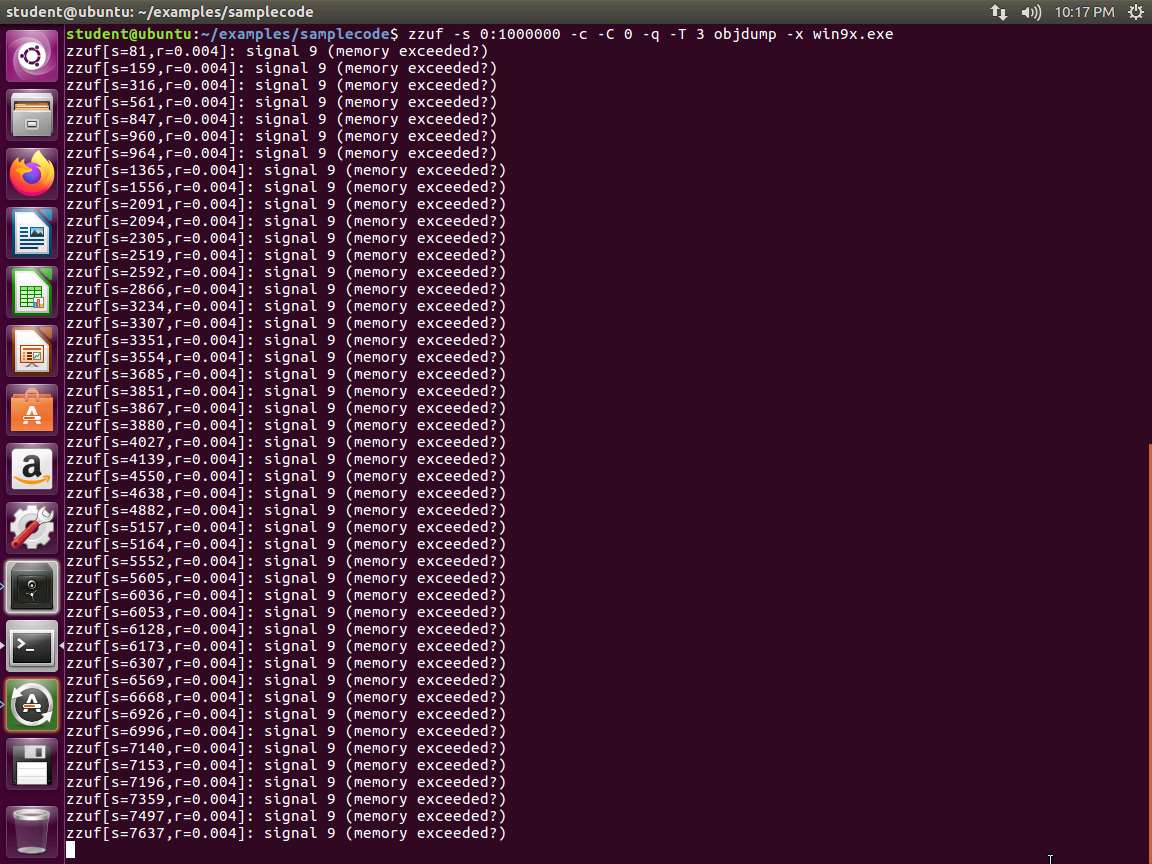Viewport: 1152px width, 864px height.
Task: Launch the Files manager from the launcher
Action: pyautogui.click(x=33, y=116)
